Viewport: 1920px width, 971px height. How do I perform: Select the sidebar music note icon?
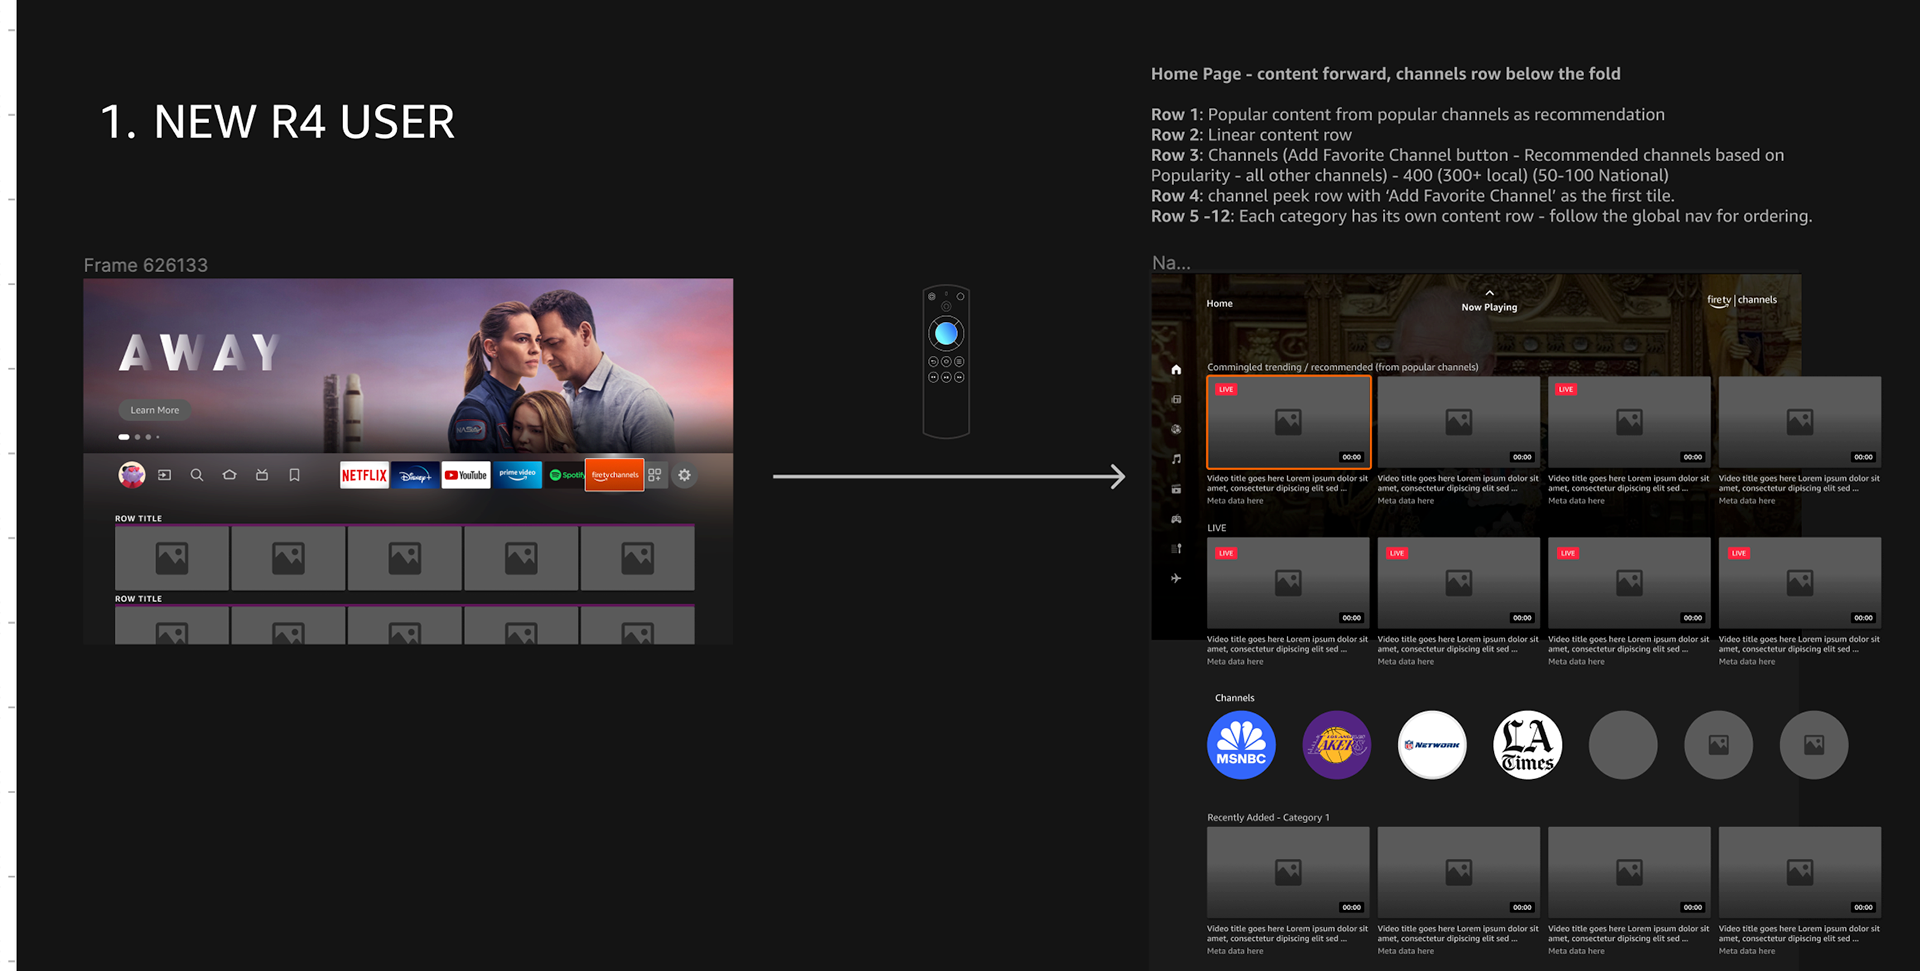[1176, 459]
